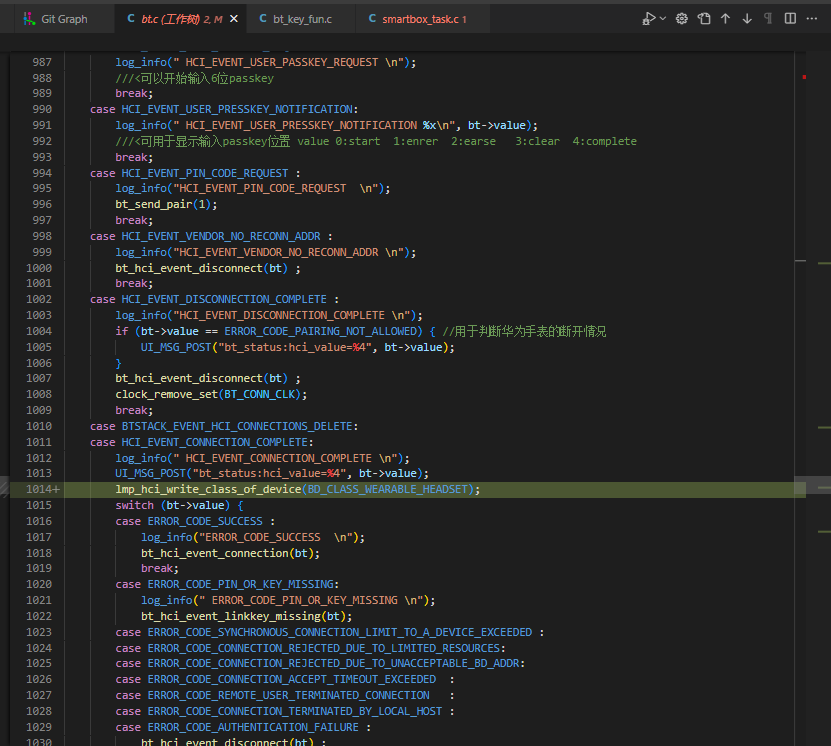Image resolution: width=831 pixels, height=746 pixels.
Task: Open the dropdown arrow beside Run/Debug
Action: [x=662, y=19]
